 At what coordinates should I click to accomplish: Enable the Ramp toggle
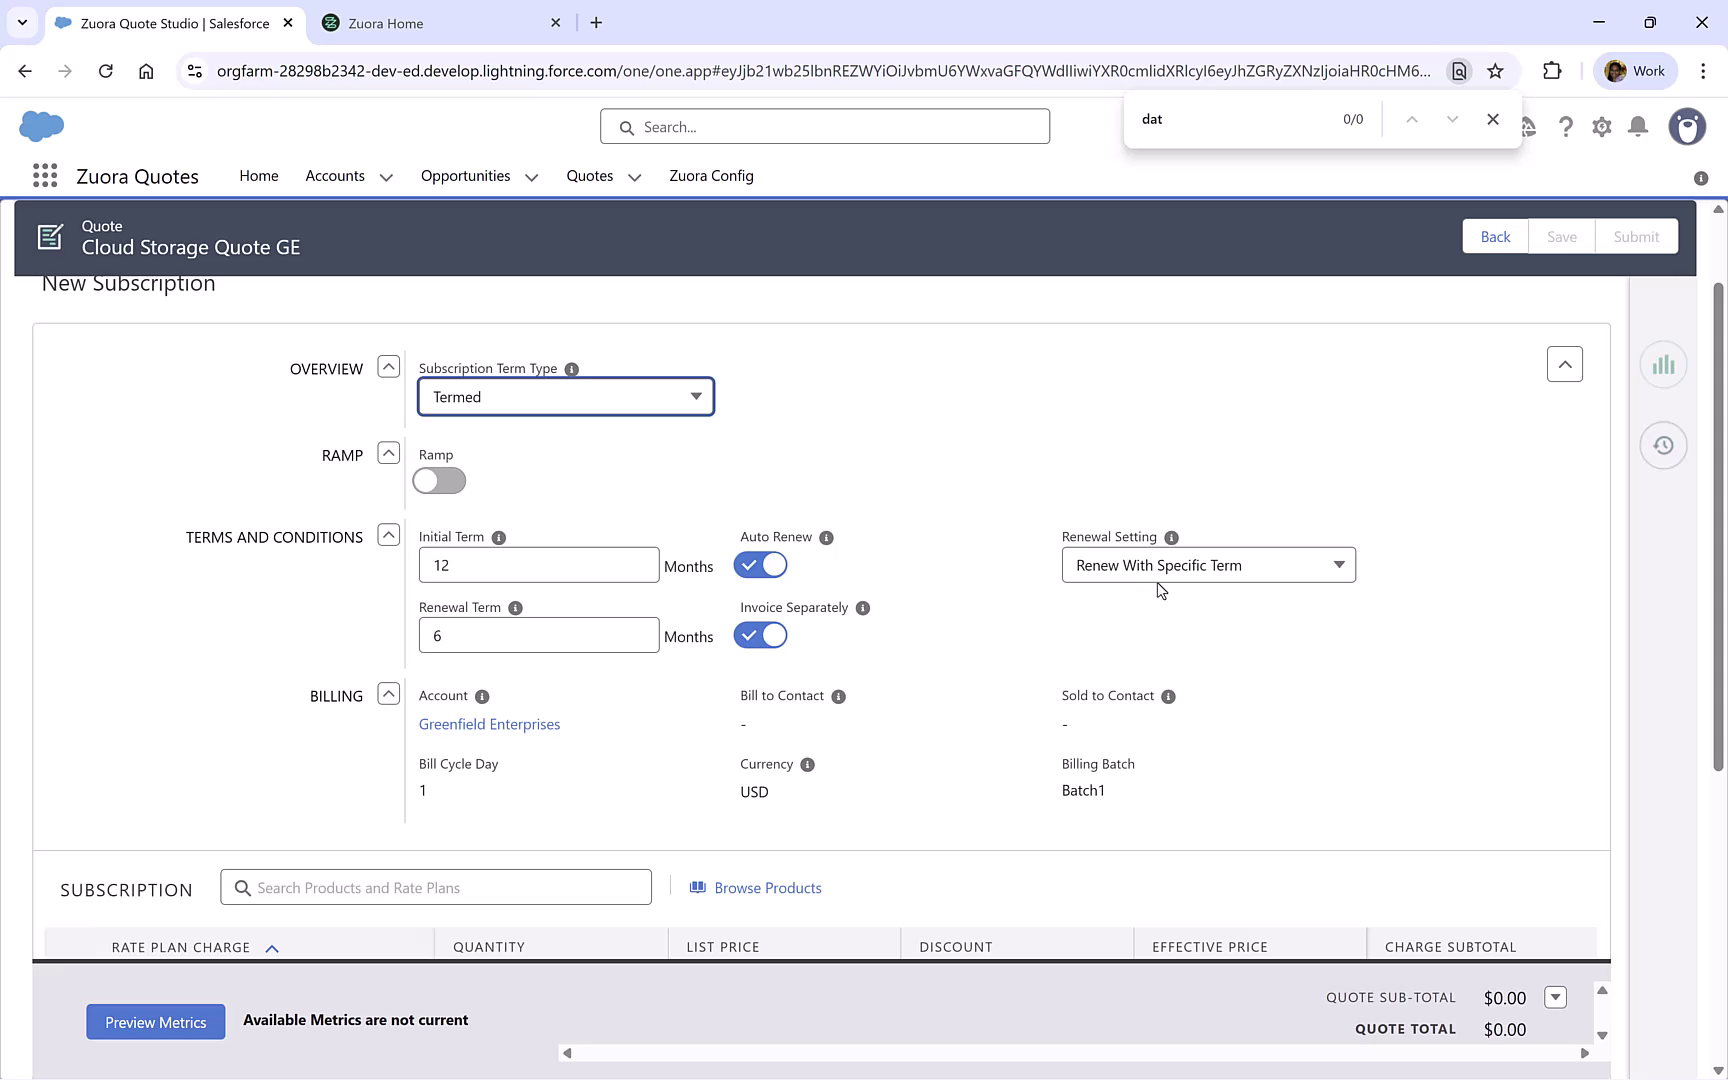438,481
